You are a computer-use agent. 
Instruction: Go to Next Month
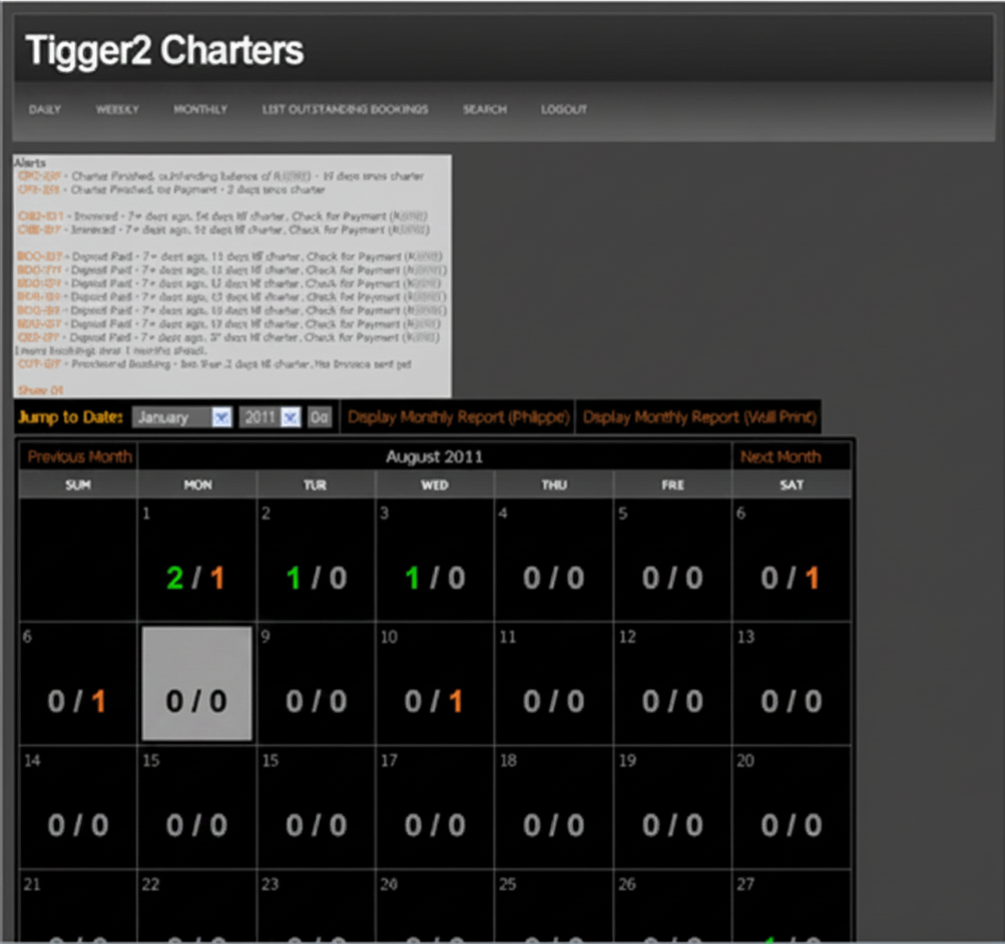pyautogui.click(x=780, y=457)
